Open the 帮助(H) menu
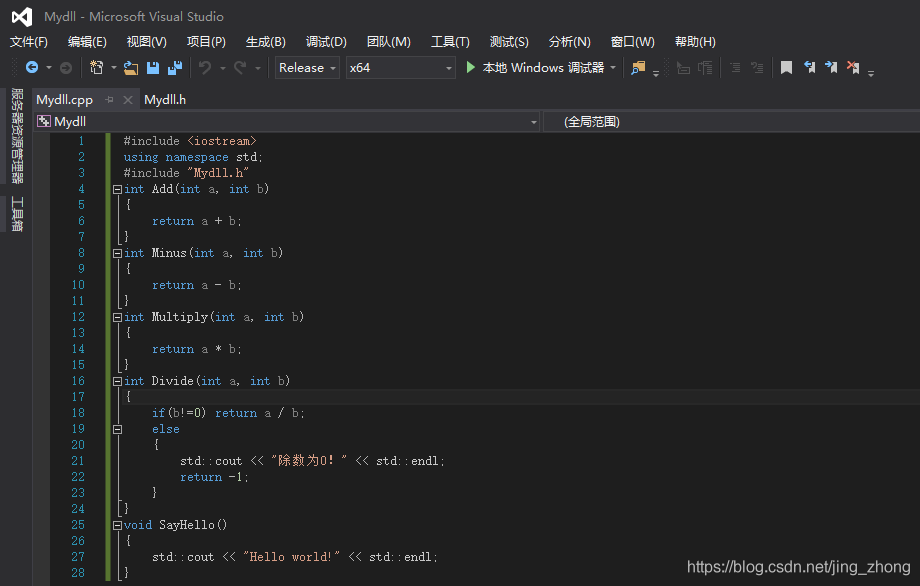The width and height of the screenshot is (920, 586). pos(695,42)
